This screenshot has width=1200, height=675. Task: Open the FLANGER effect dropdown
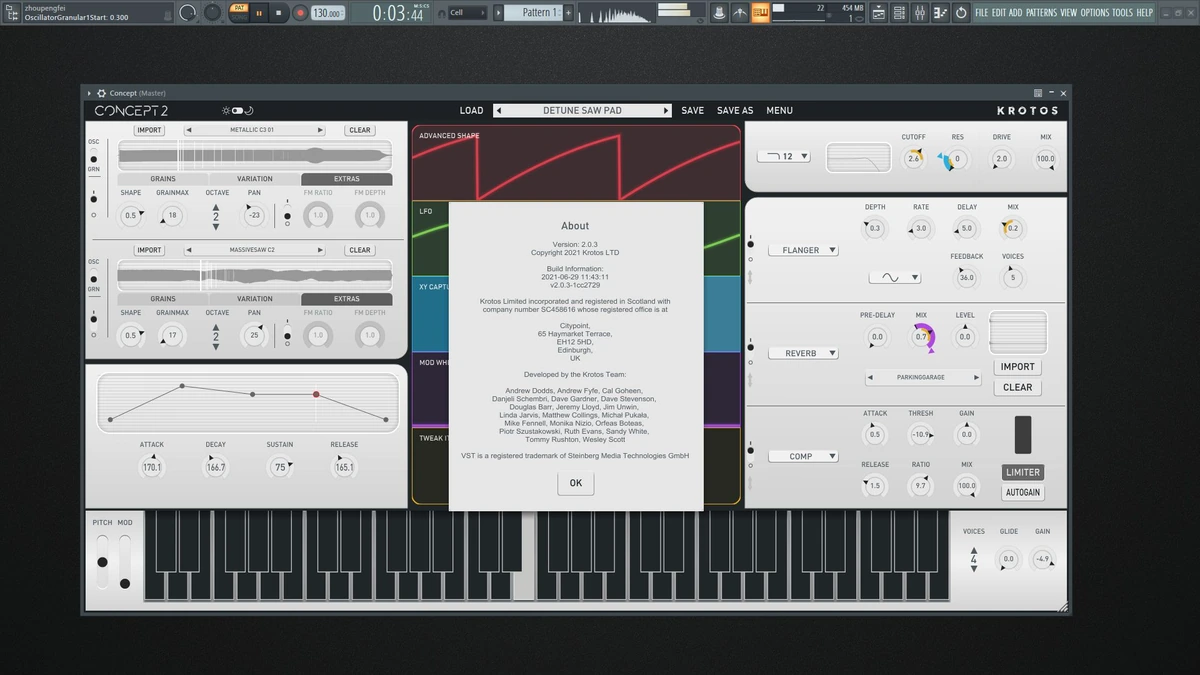803,250
